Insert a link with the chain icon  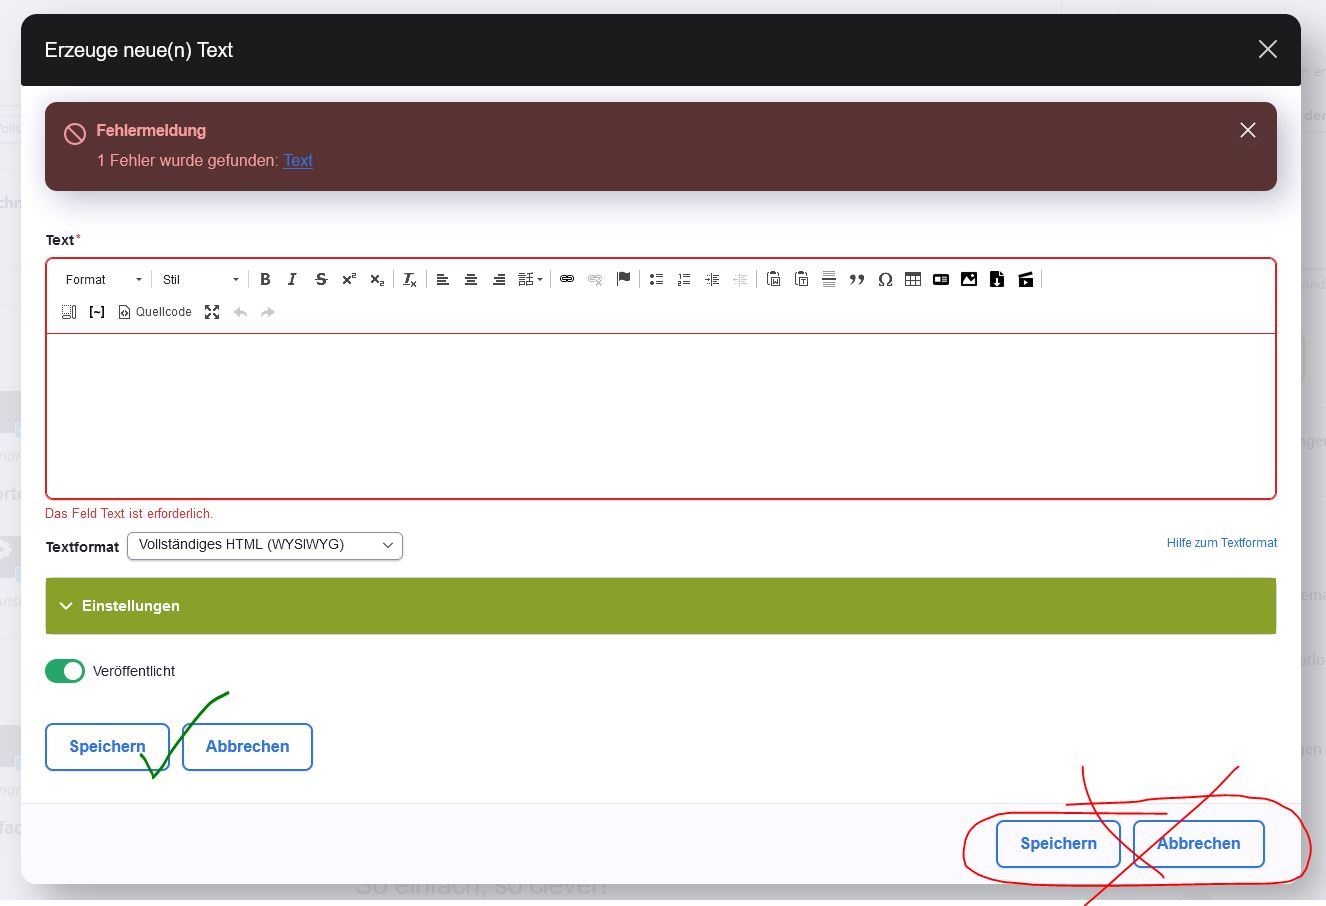click(567, 279)
